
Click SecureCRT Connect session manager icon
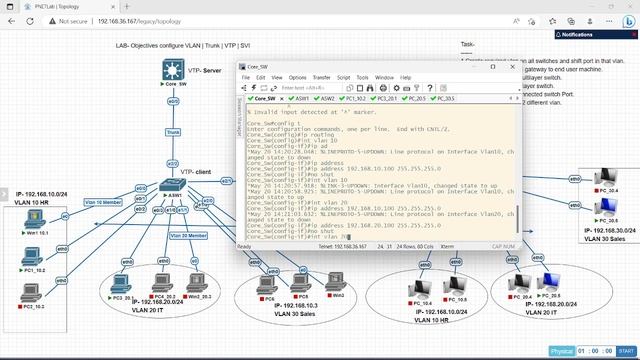[x=244, y=88]
